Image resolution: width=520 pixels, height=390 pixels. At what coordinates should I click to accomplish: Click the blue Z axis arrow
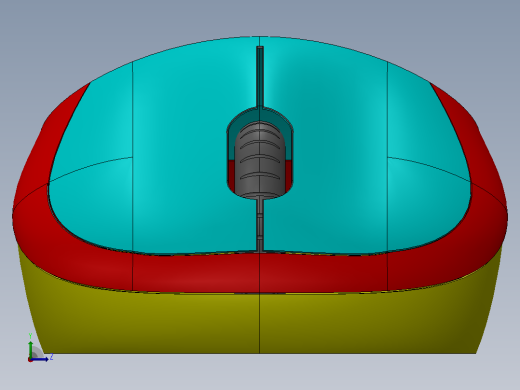click(x=40, y=359)
